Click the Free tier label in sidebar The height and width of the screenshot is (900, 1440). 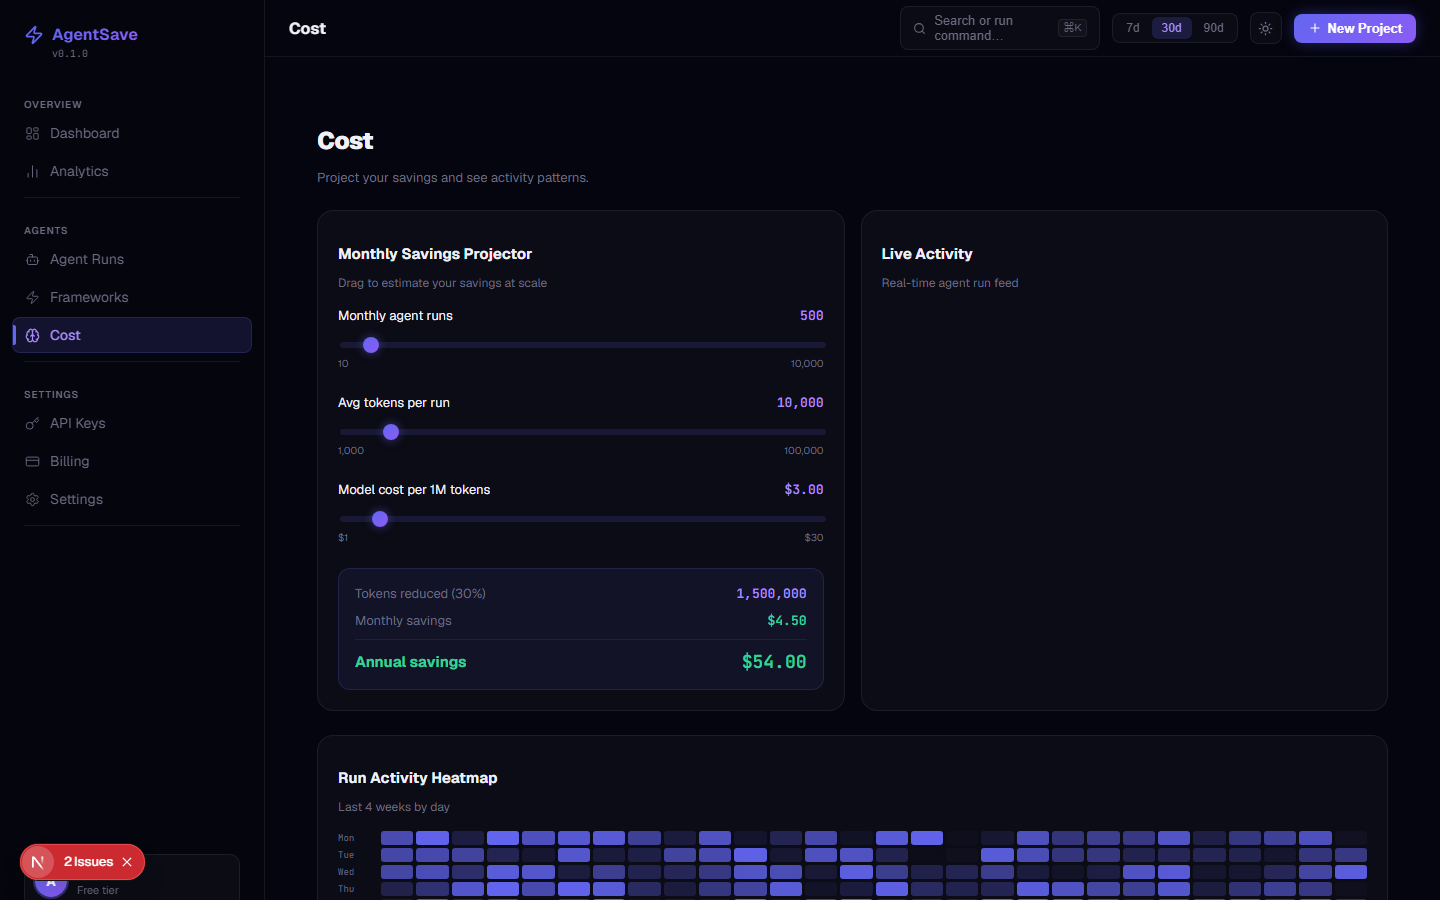click(x=98, y=890)
